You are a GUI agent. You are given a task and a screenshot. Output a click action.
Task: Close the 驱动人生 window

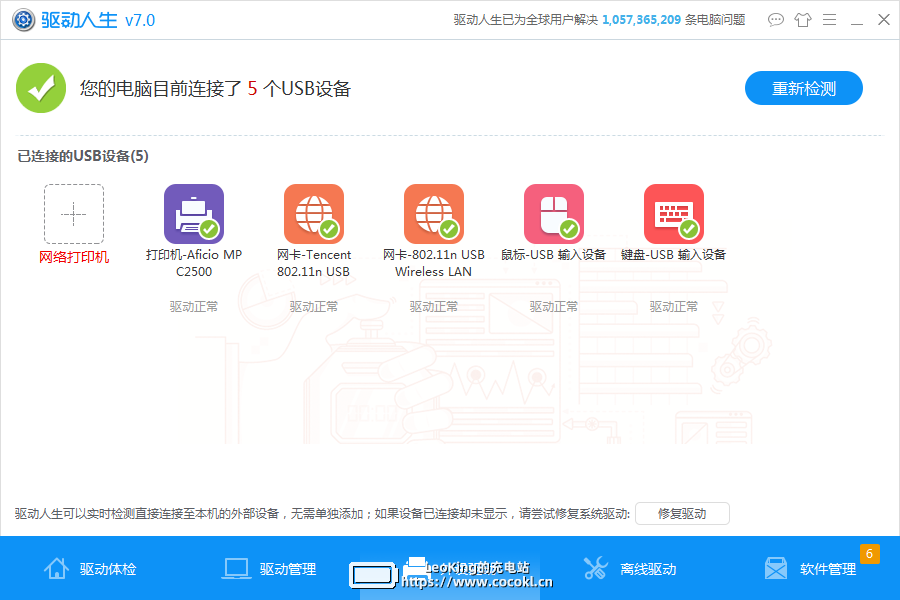click(x=884, y=20)
